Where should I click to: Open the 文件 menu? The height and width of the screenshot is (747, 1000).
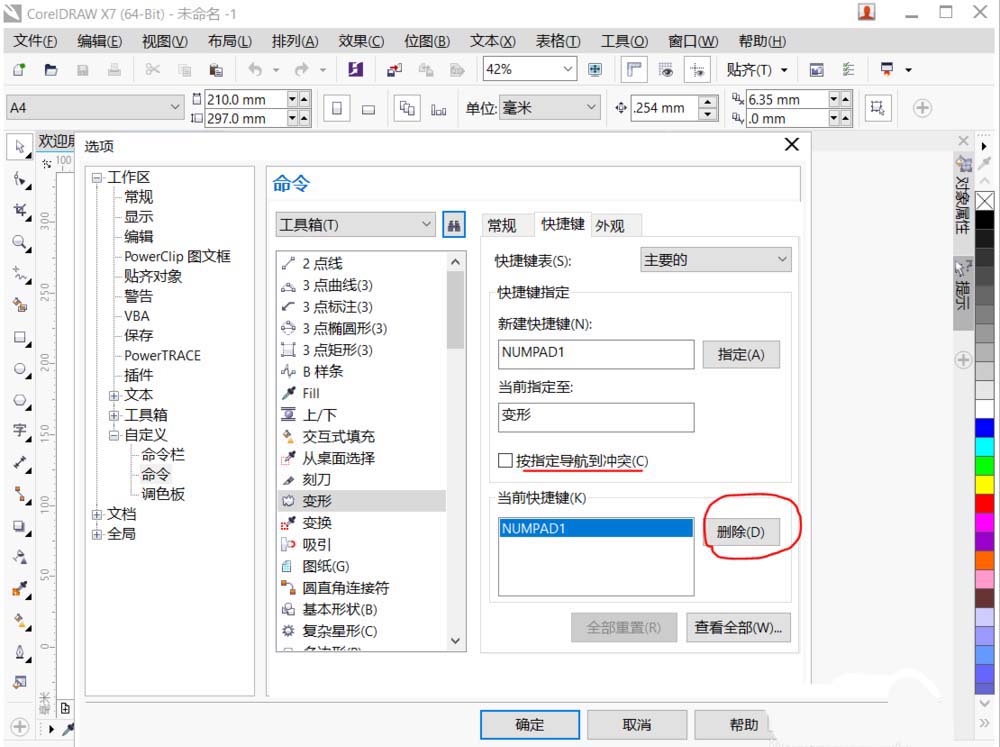tap(35, 41)
